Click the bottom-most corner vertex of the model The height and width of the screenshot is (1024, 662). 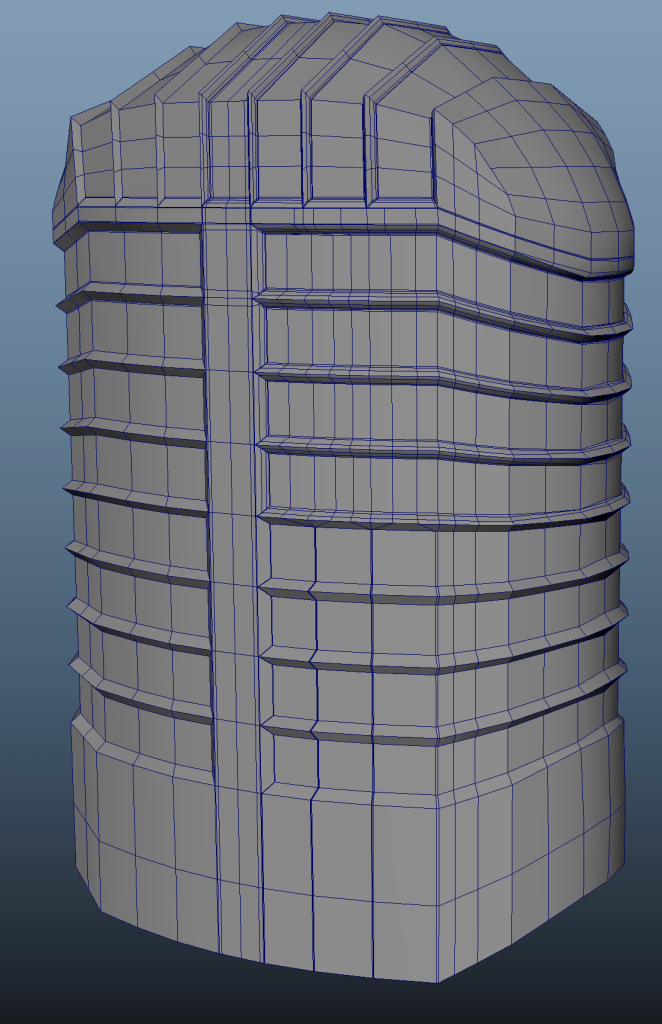437,982
